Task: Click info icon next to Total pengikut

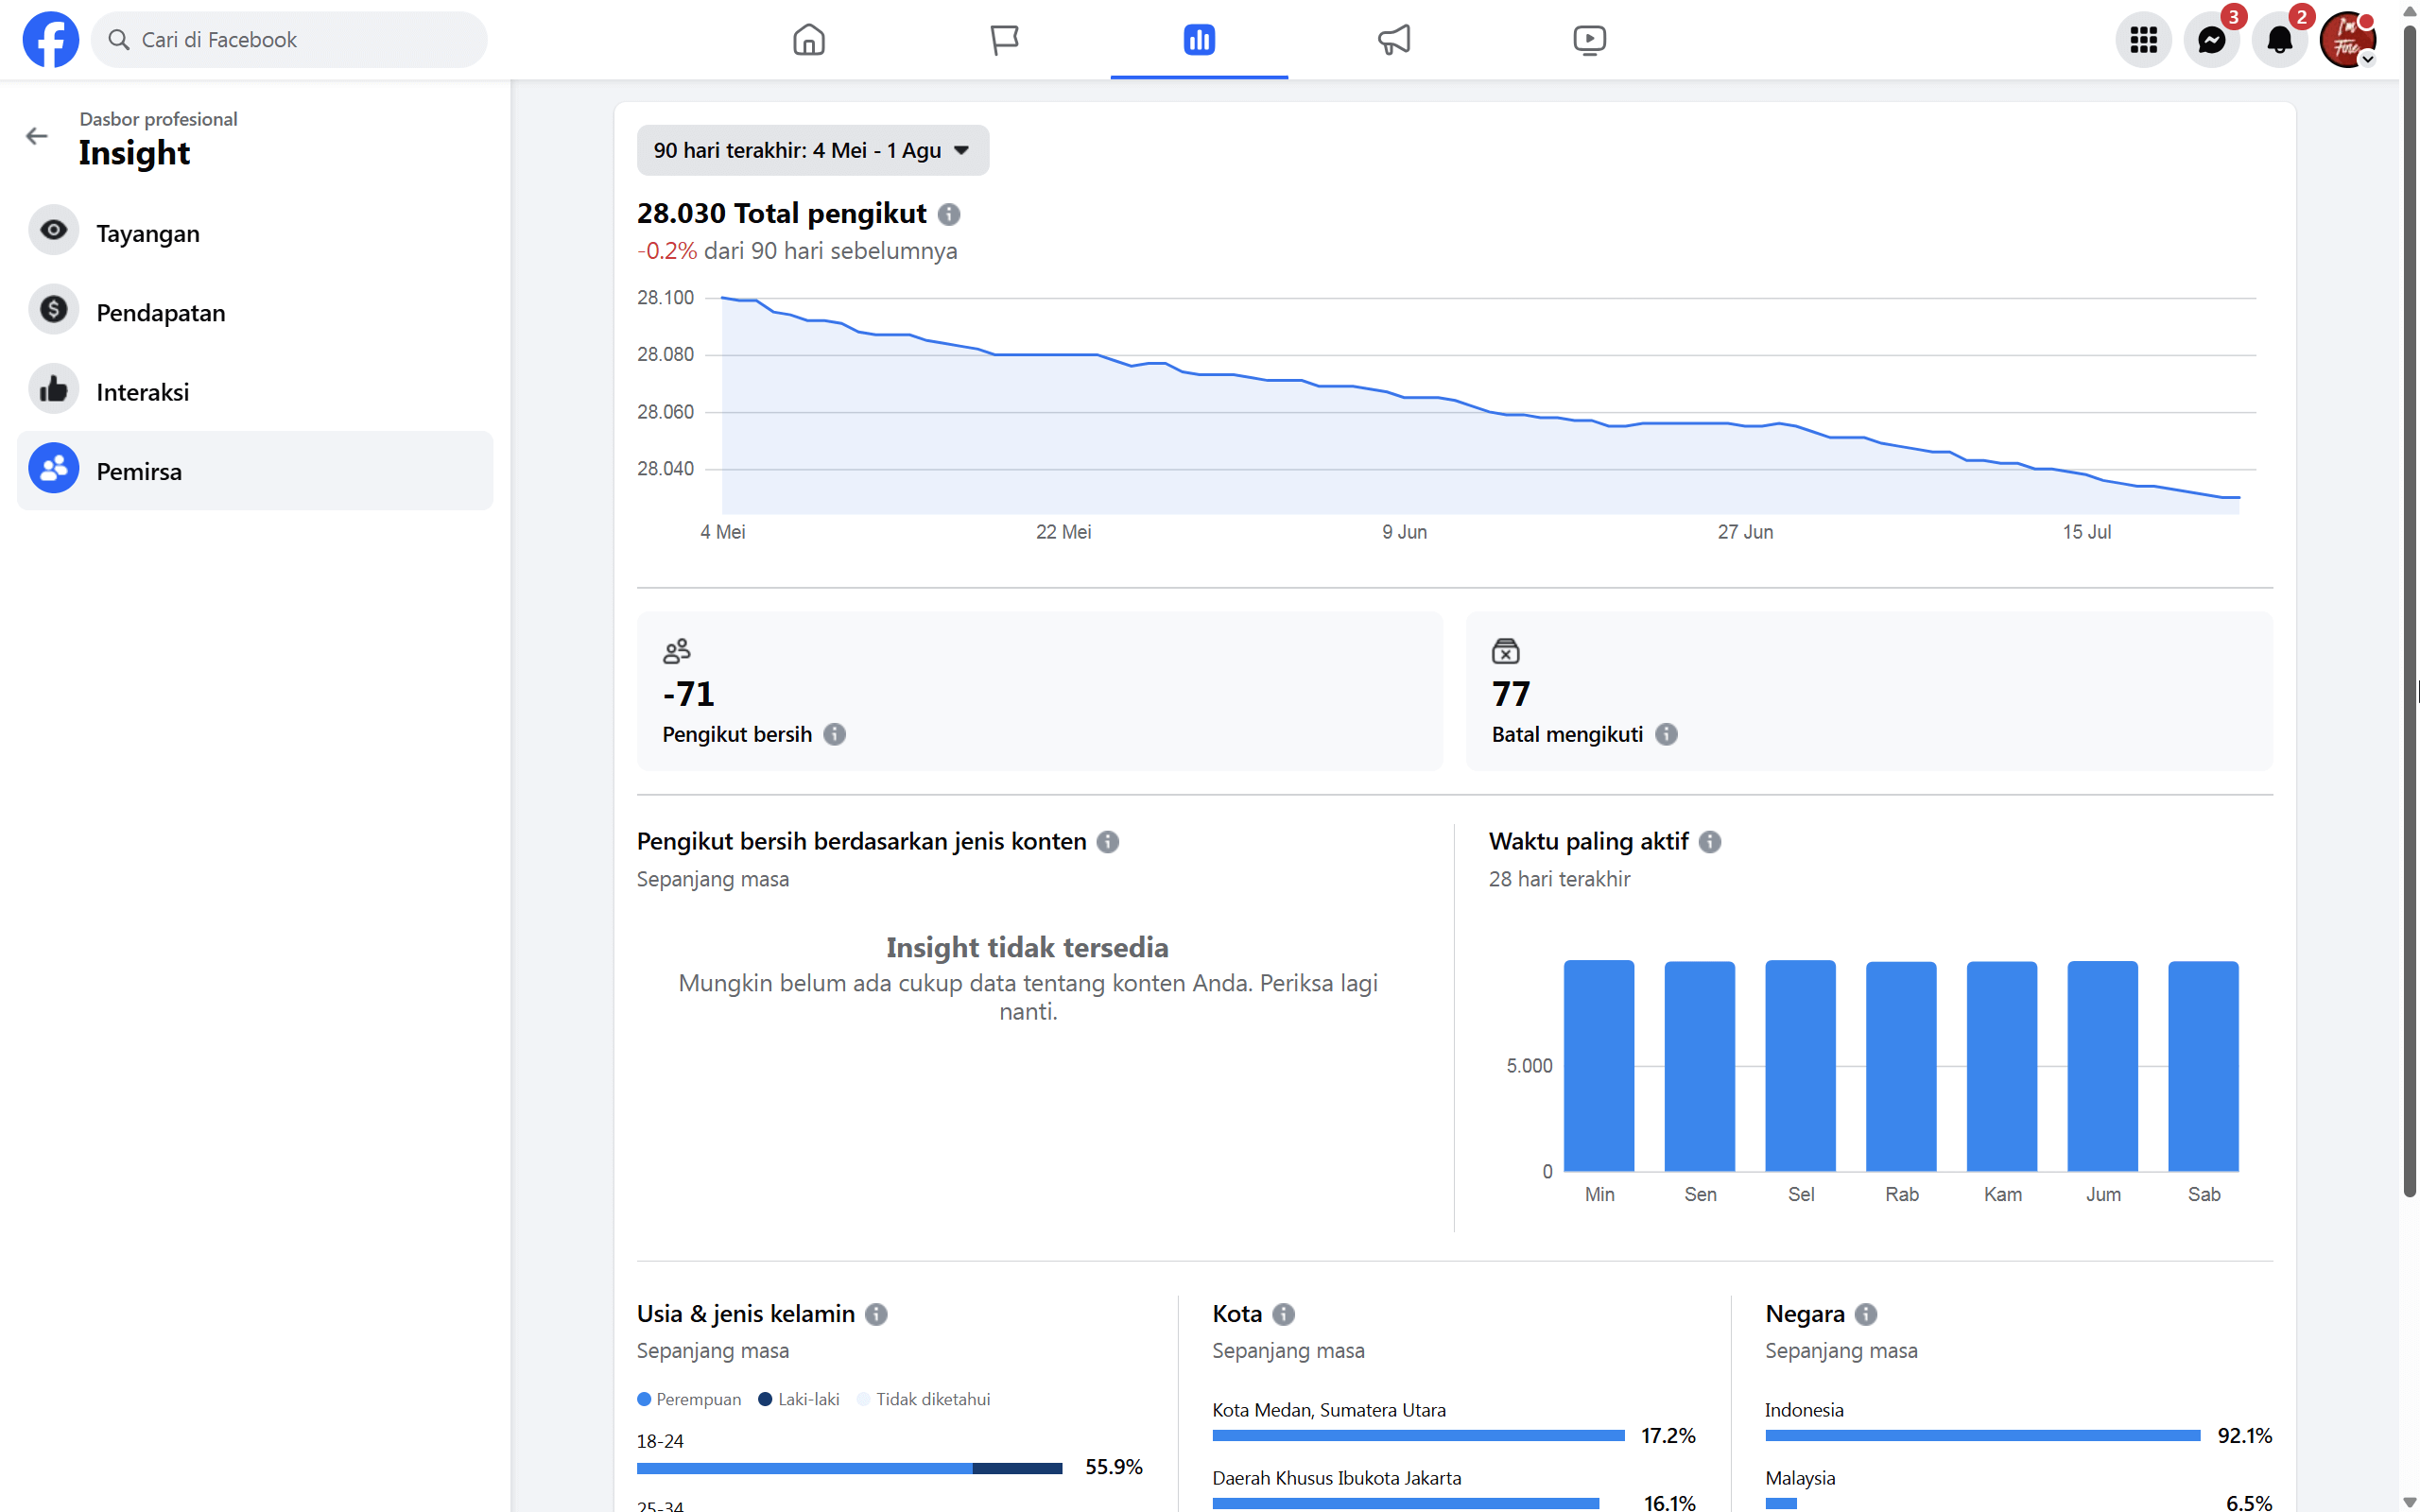Action: pyautogui.click(x=949, y=214)
